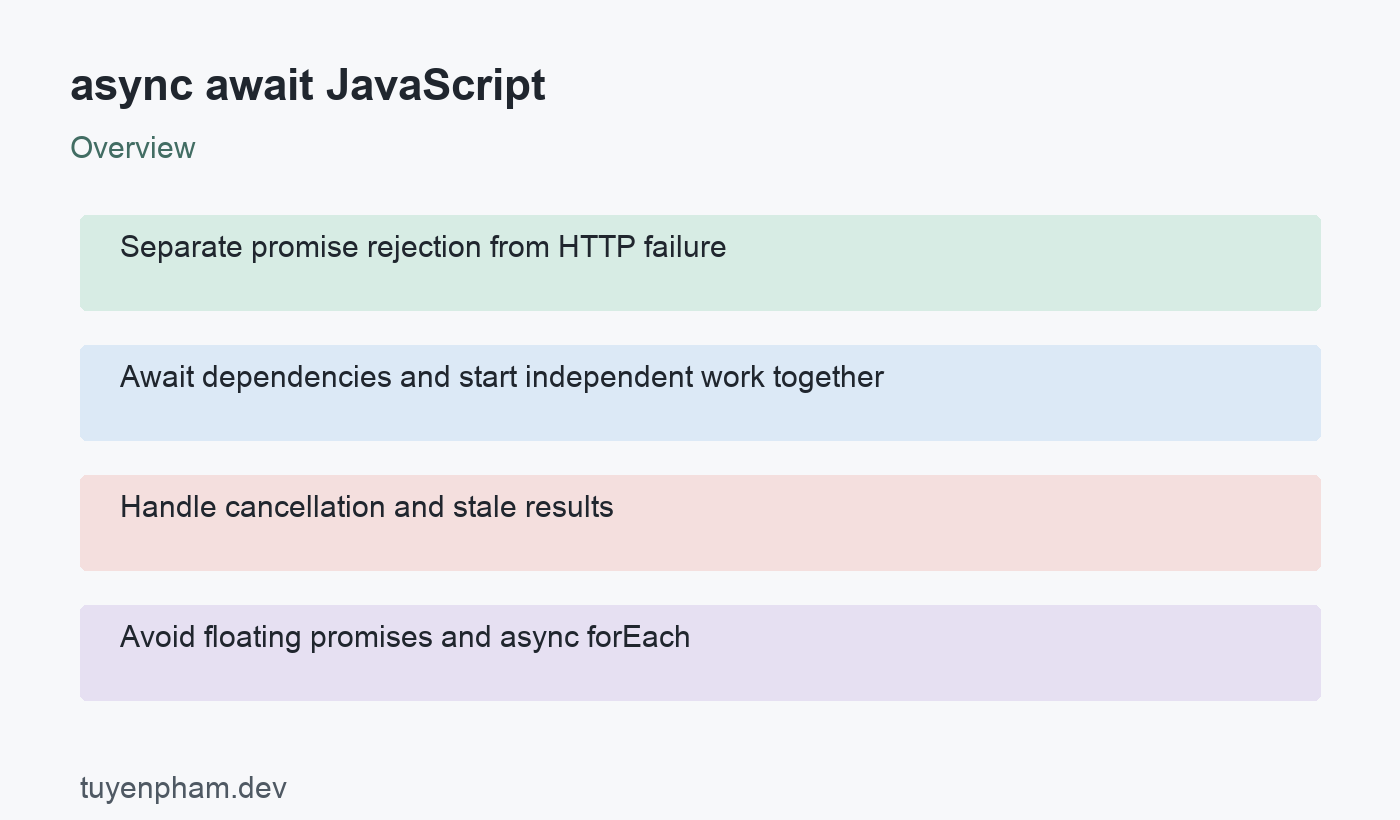
Task: Click 'Handle cancellation and stale results'
Action: [x=700, y=523]
